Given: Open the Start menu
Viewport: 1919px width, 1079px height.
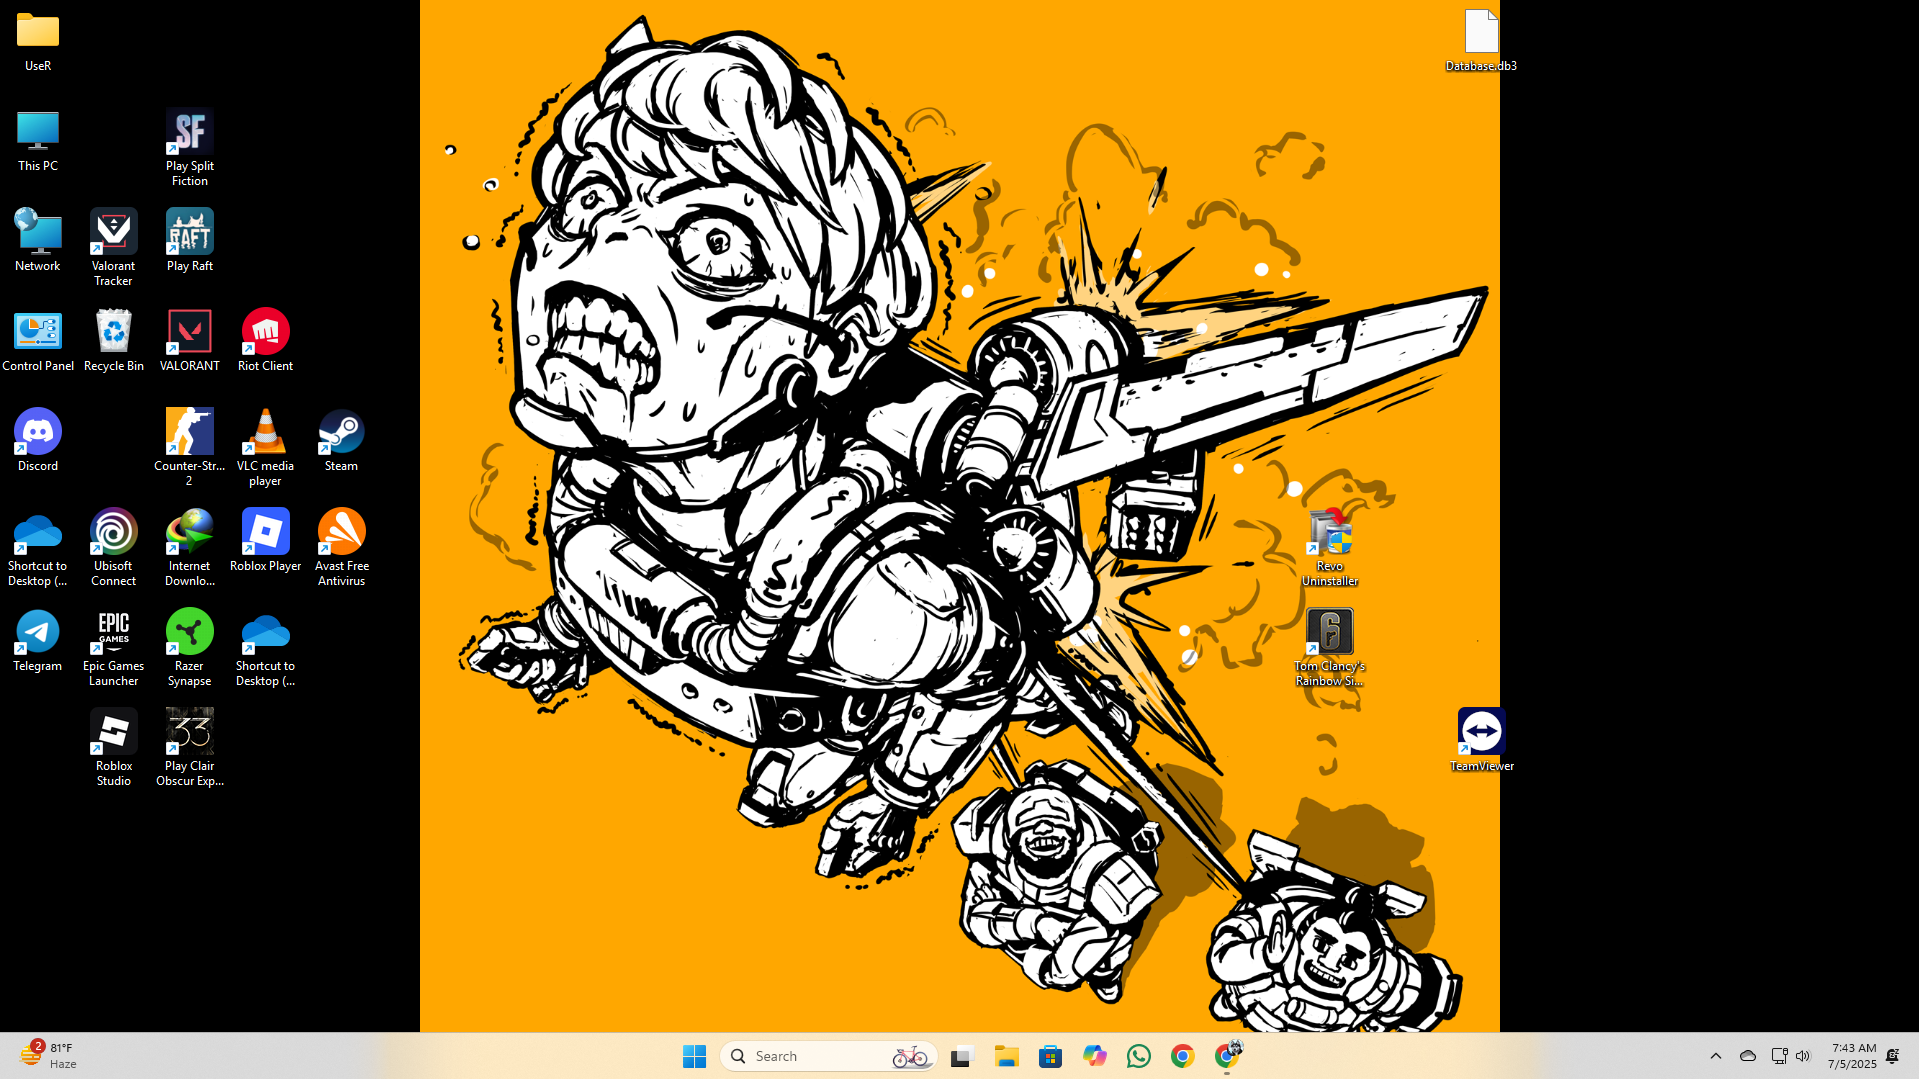Looking at the screenshot, I should [x=694, y=1055].
